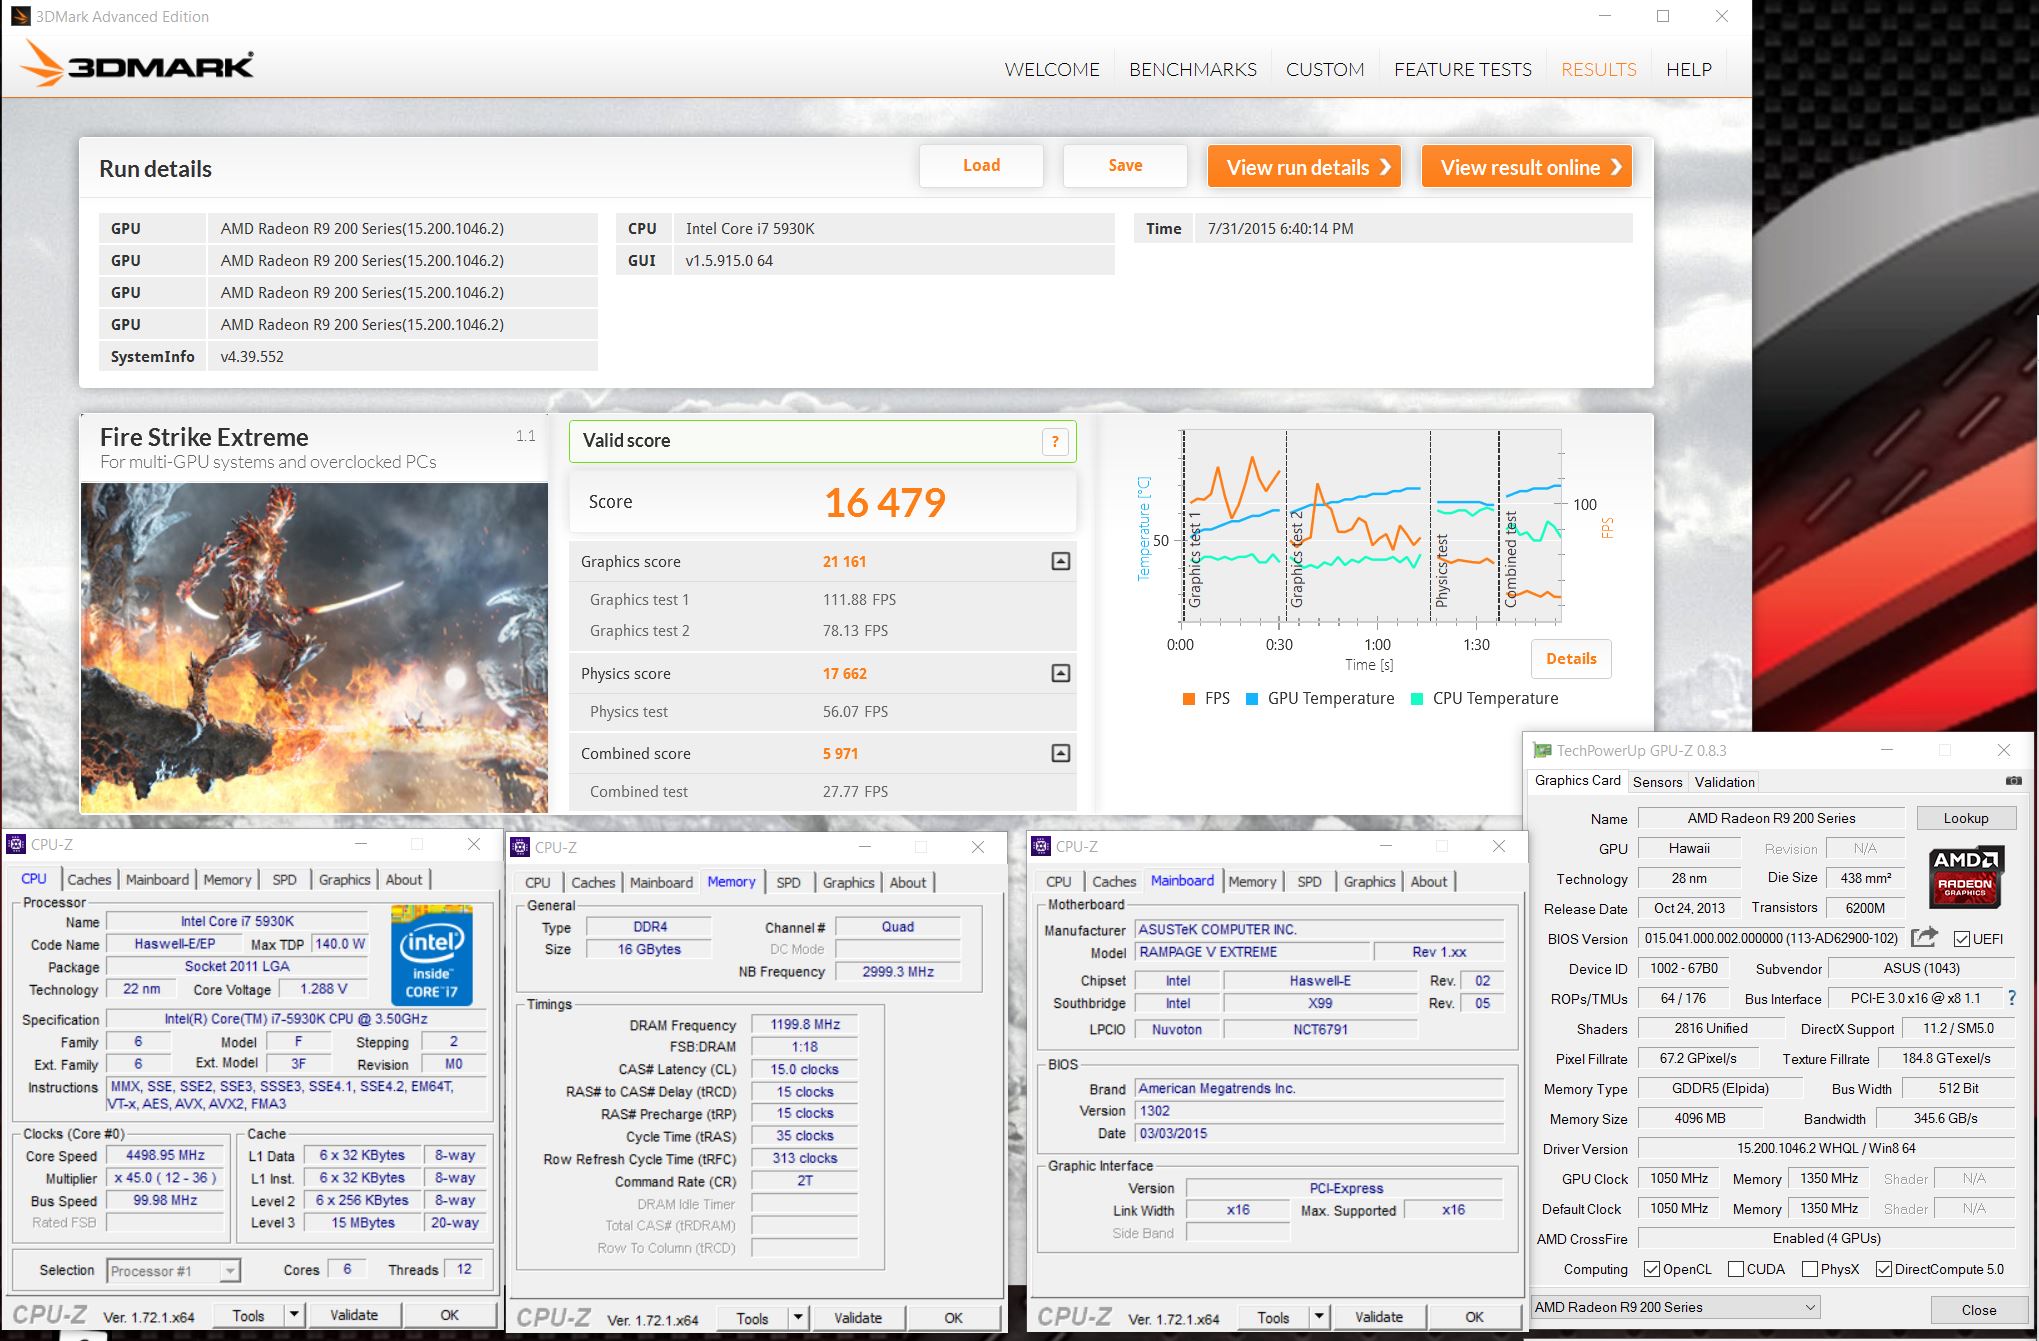2039x1341 pixels.
Task: Click Close button in GPU-Z
Action: [1978, 1310]
